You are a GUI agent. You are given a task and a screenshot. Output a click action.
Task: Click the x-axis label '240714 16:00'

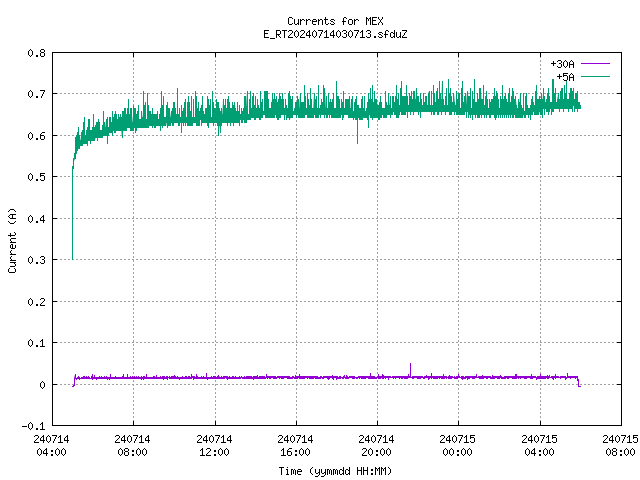pyautogui.click(x=295, y=445)
